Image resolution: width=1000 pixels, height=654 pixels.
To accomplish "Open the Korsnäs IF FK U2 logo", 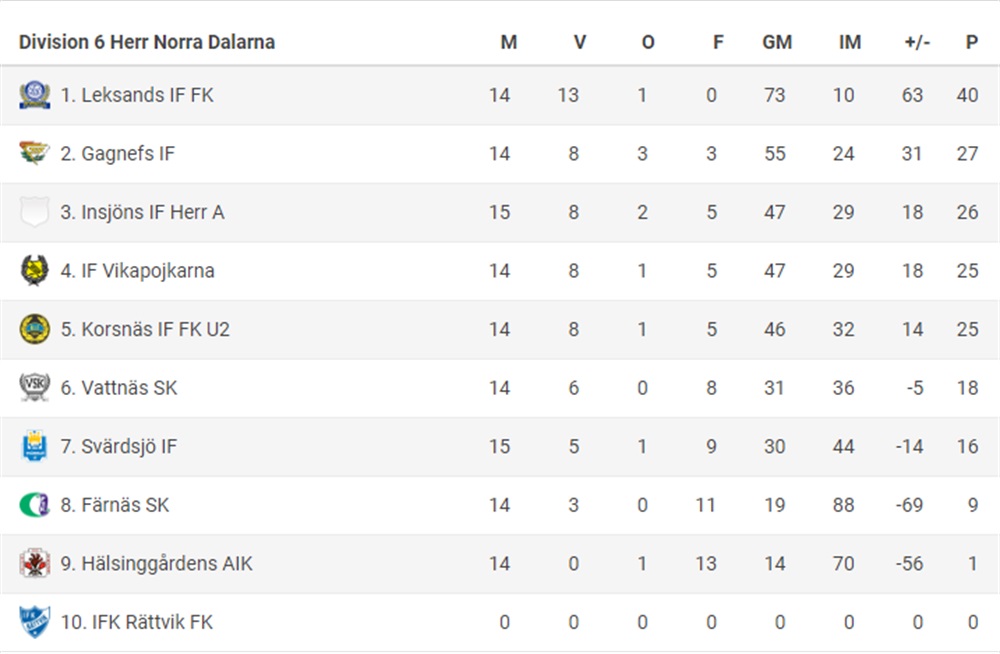I will click(34, 329).
